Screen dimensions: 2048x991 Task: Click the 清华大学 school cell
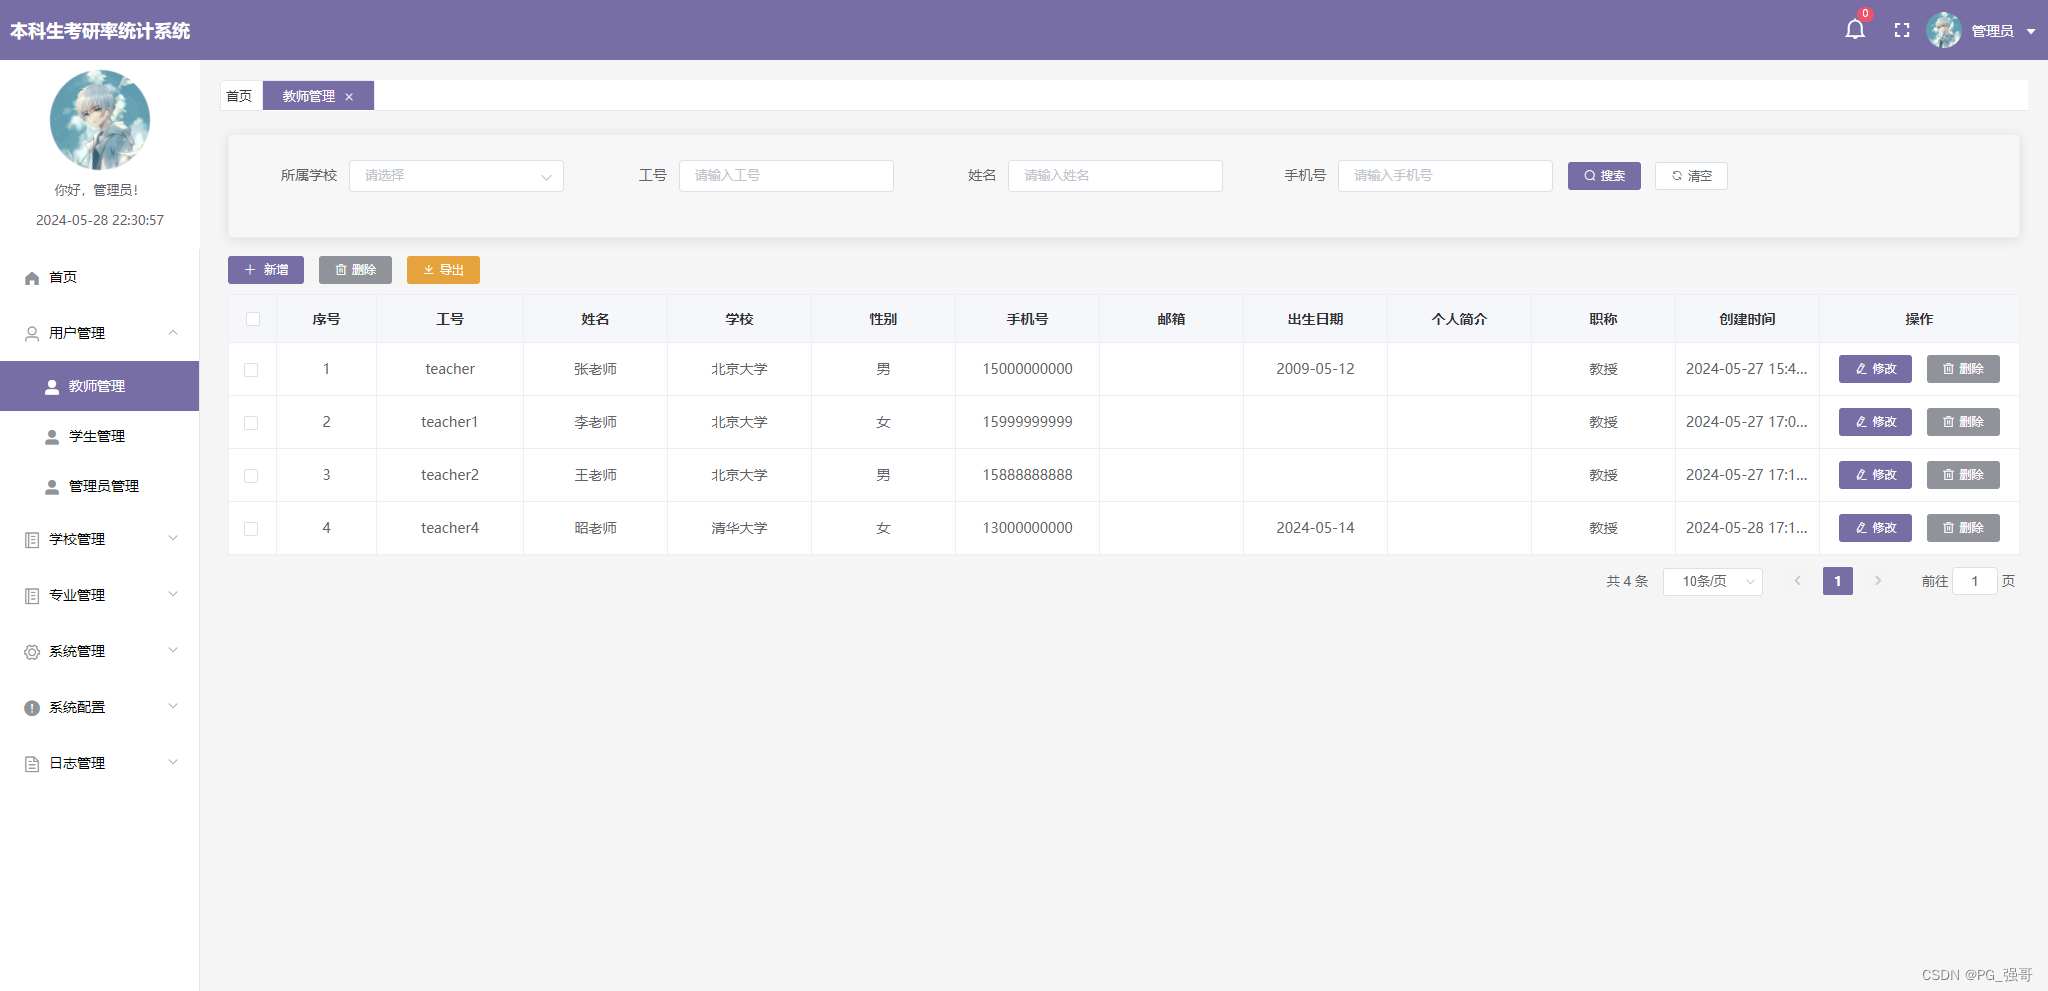[739, 528]
